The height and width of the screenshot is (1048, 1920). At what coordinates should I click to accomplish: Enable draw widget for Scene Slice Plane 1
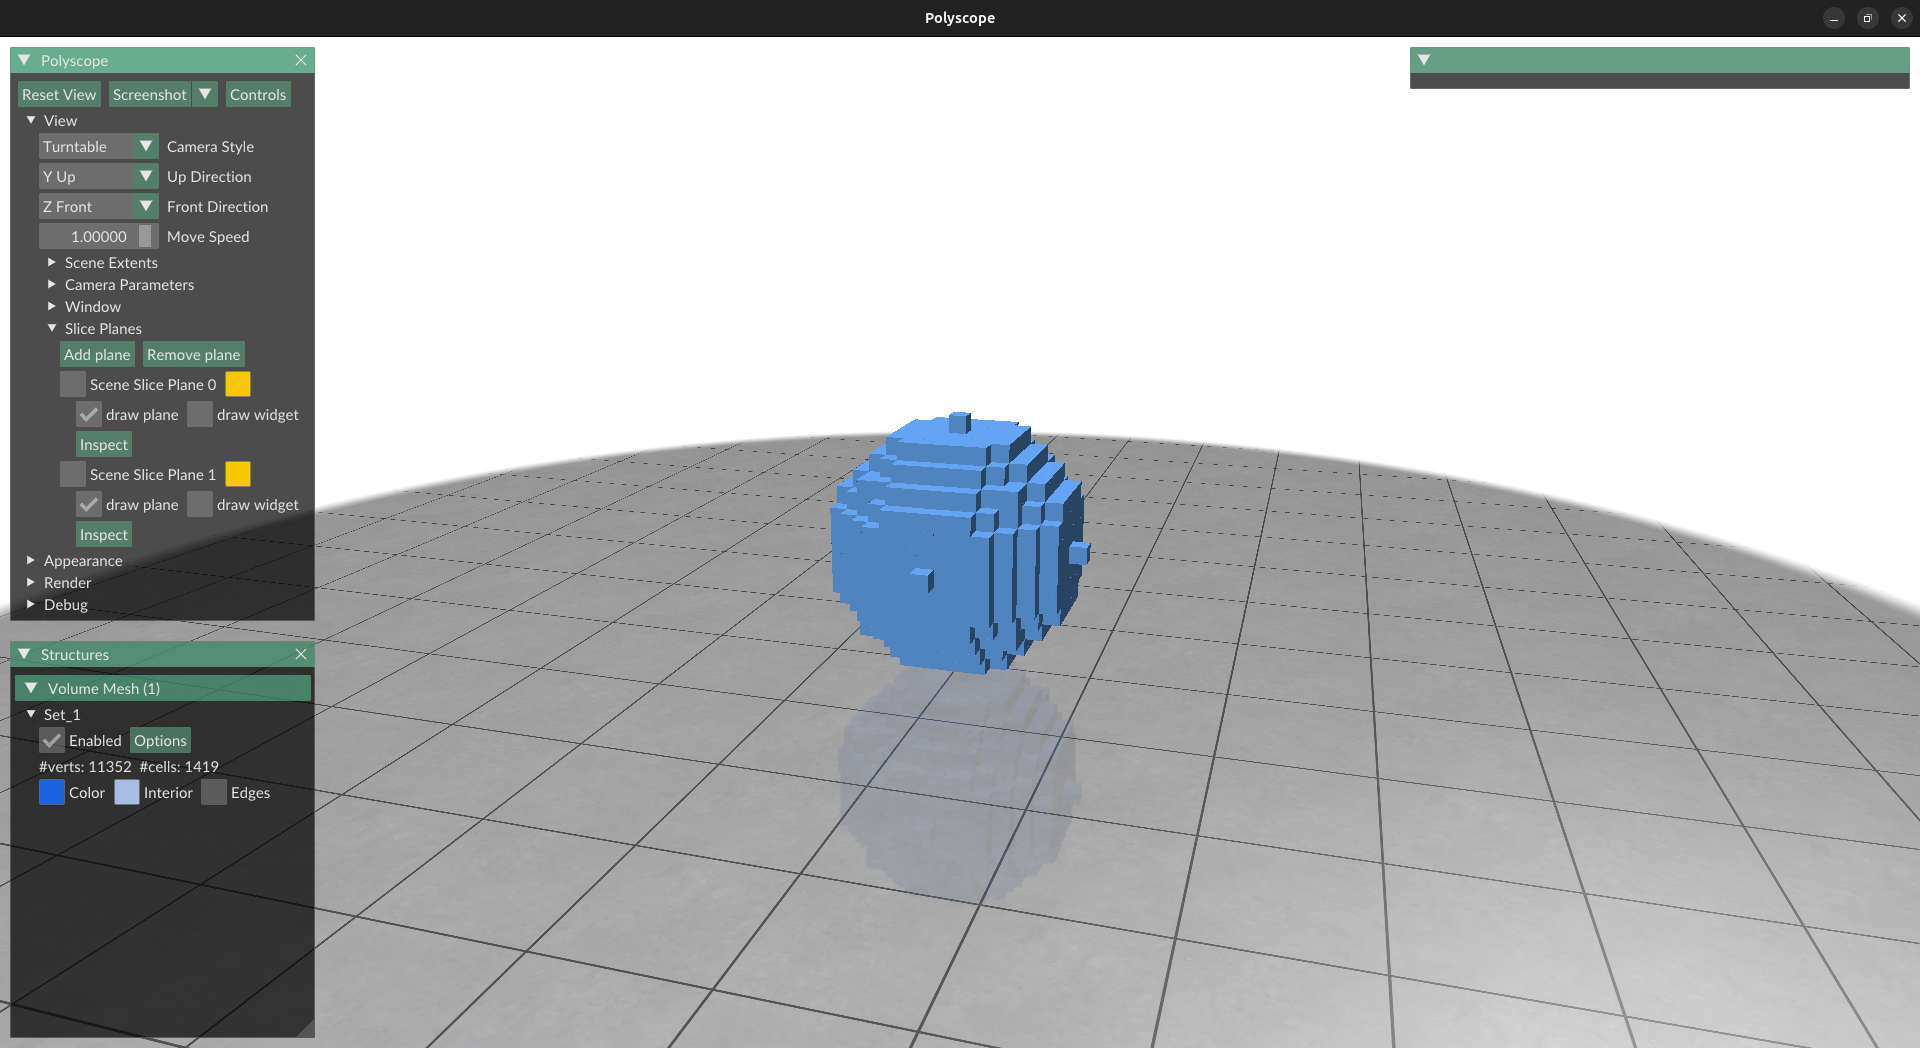200,505
